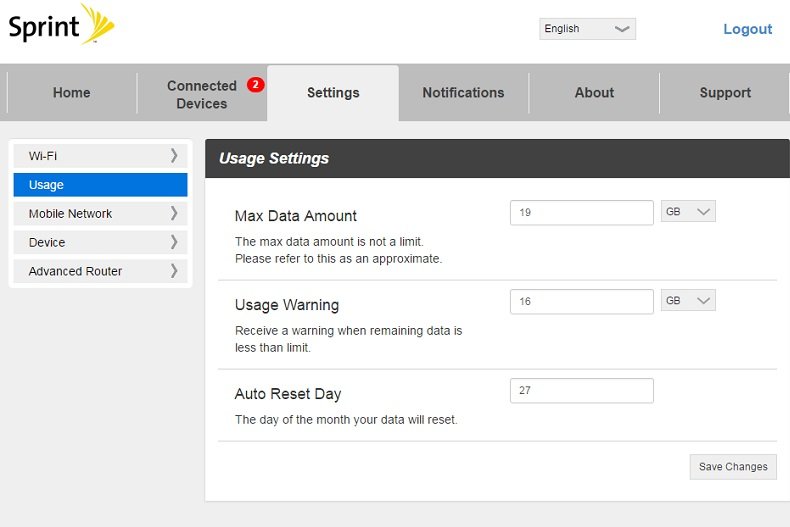Expand the Advanced Router sidebar section
This screenshot has height=527, width=790.
click(x=100, y=271)
